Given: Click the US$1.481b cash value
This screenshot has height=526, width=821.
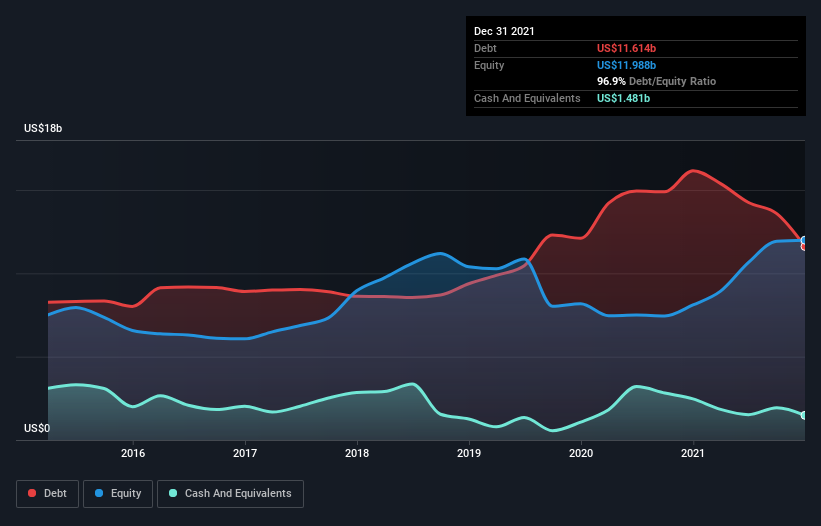Looking at the screenshot, I should pos(624,98).
